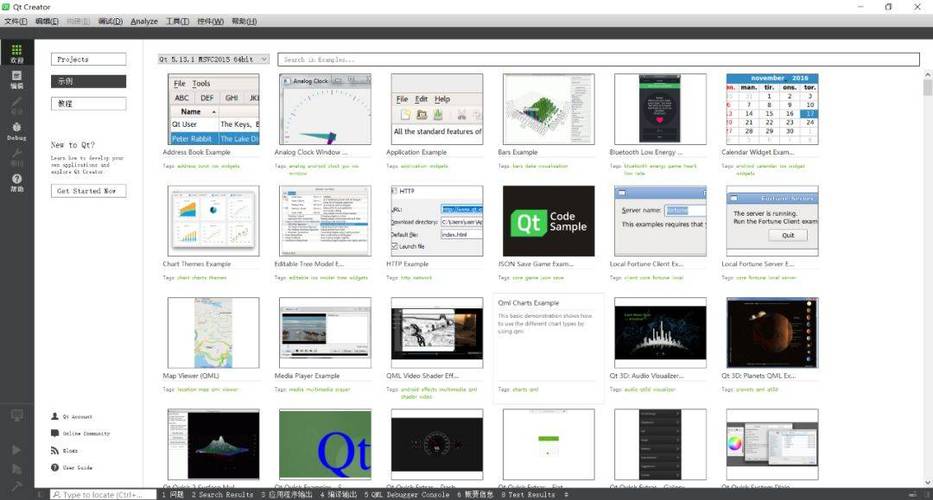Click the Build hammer icon
The image size is (933, 500).
pos(17,487)
